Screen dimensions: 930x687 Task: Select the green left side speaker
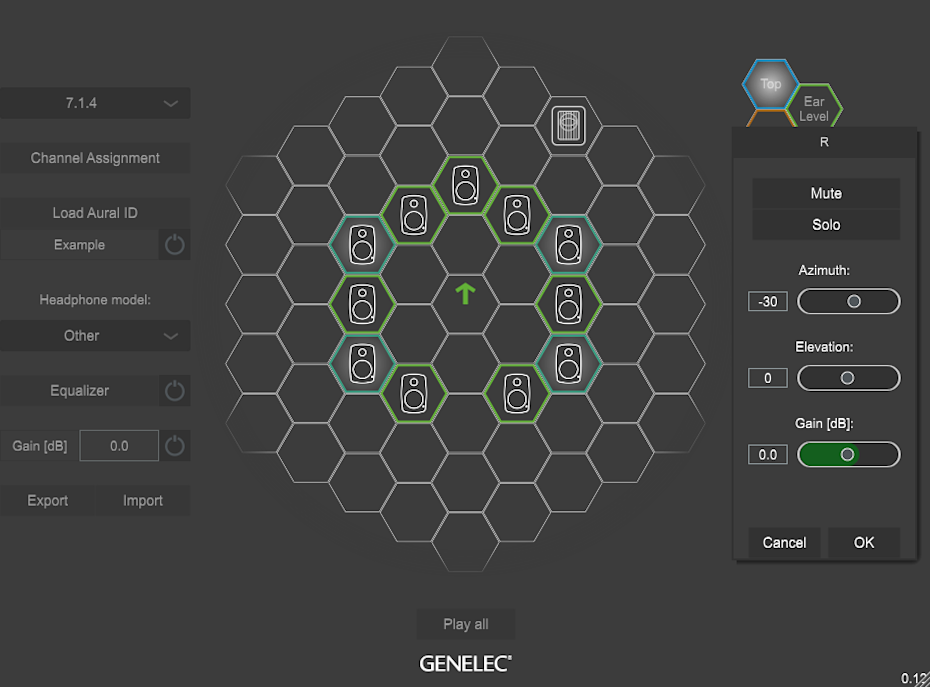tap(362, 304)
